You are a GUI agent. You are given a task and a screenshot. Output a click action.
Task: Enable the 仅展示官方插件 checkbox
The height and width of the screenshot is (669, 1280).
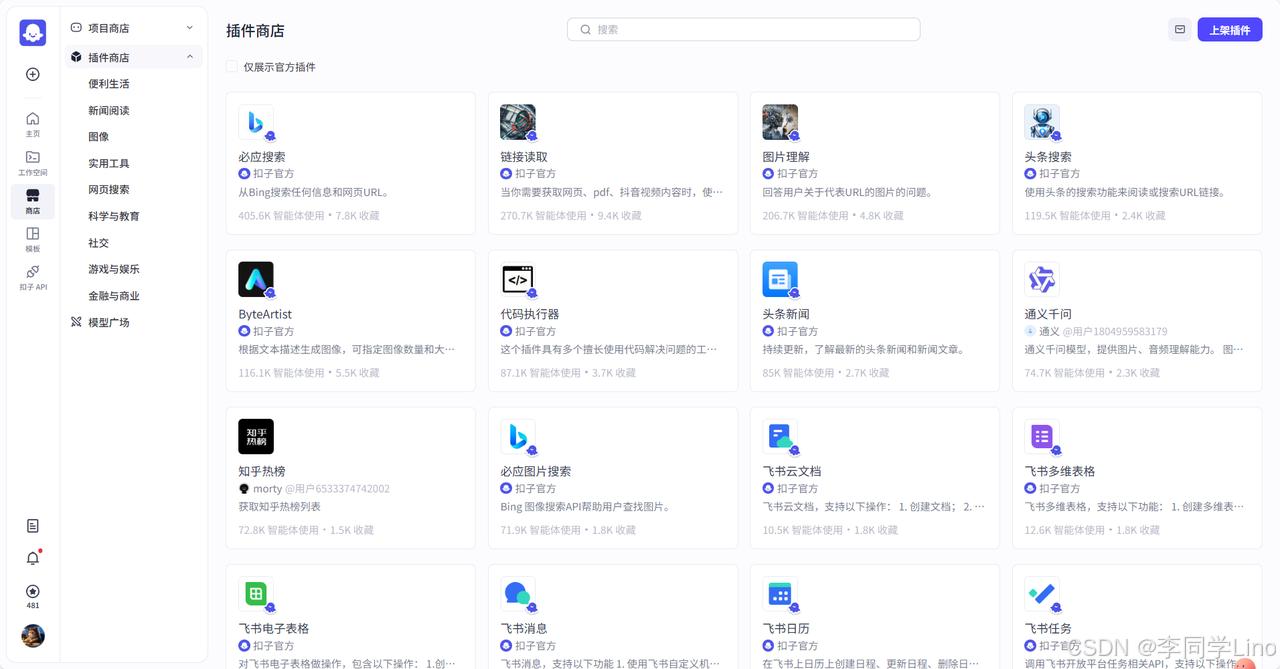pyautogui.click(x=232, y=67)
